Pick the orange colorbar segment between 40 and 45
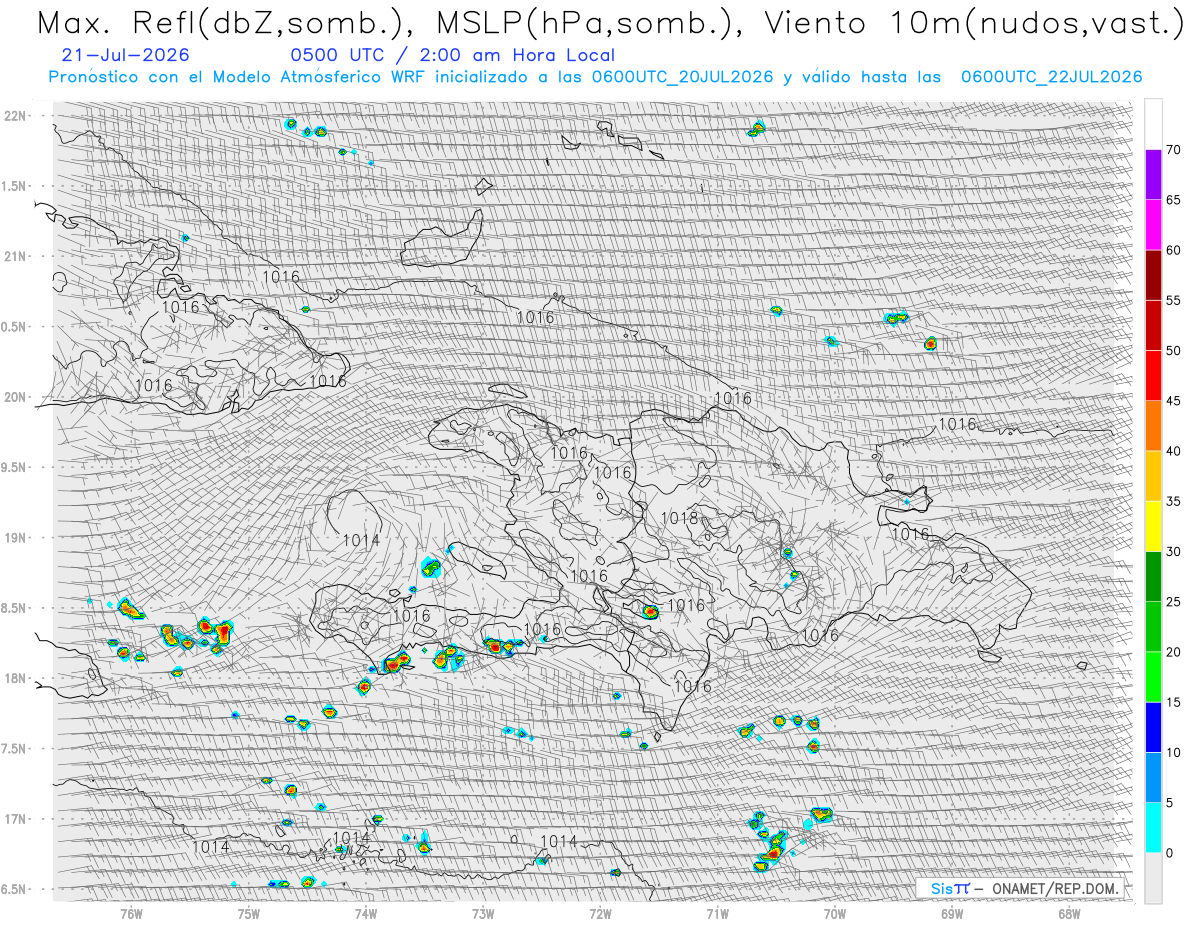Viewport: 1200px width, 927px height. (x=1153, y=426)
